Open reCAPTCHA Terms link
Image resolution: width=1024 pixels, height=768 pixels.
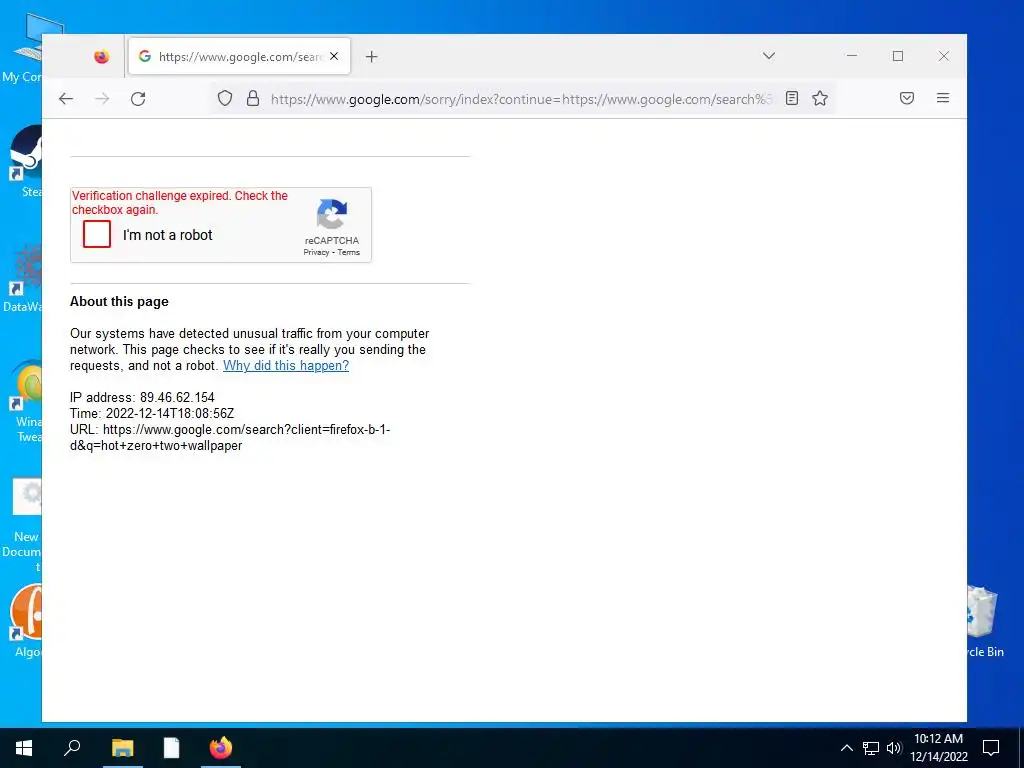pos(349,253)
